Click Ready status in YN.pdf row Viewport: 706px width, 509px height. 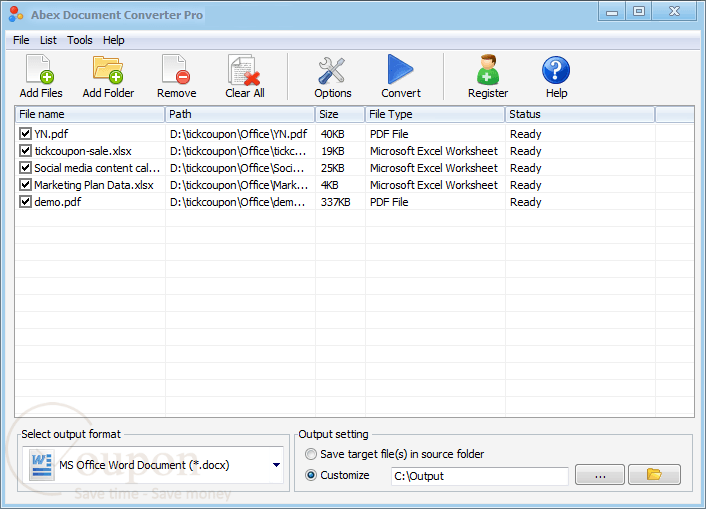(525, 134)
